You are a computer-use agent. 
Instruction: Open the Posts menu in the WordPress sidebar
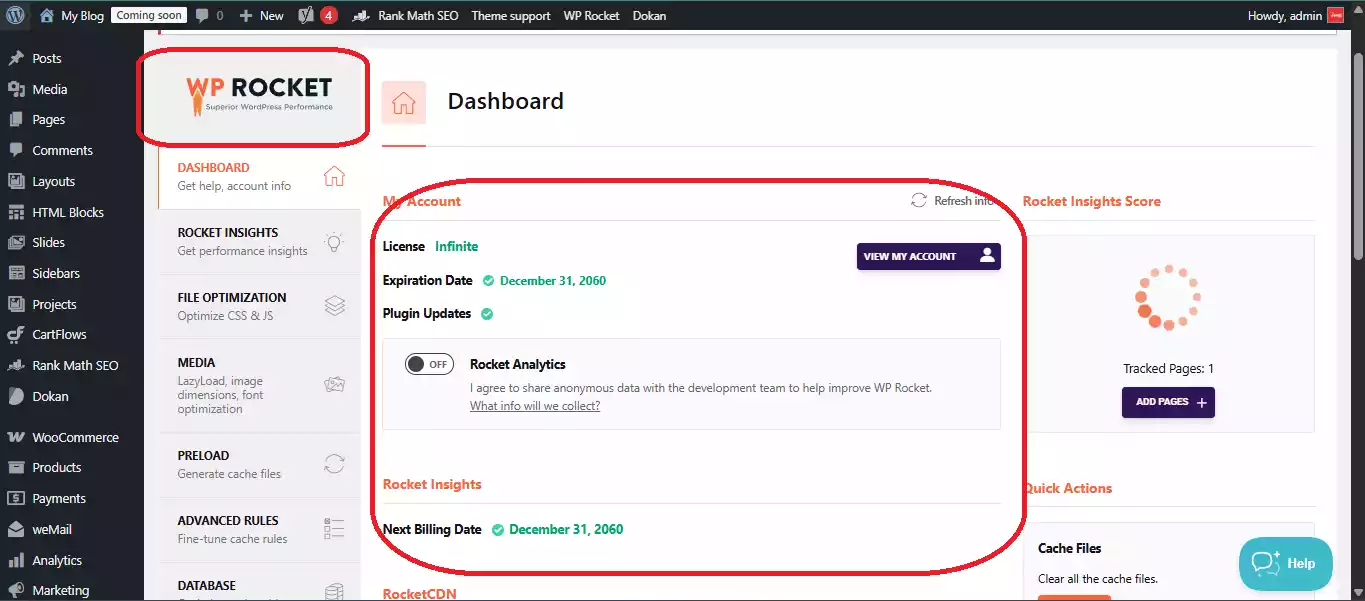(72, 58)
